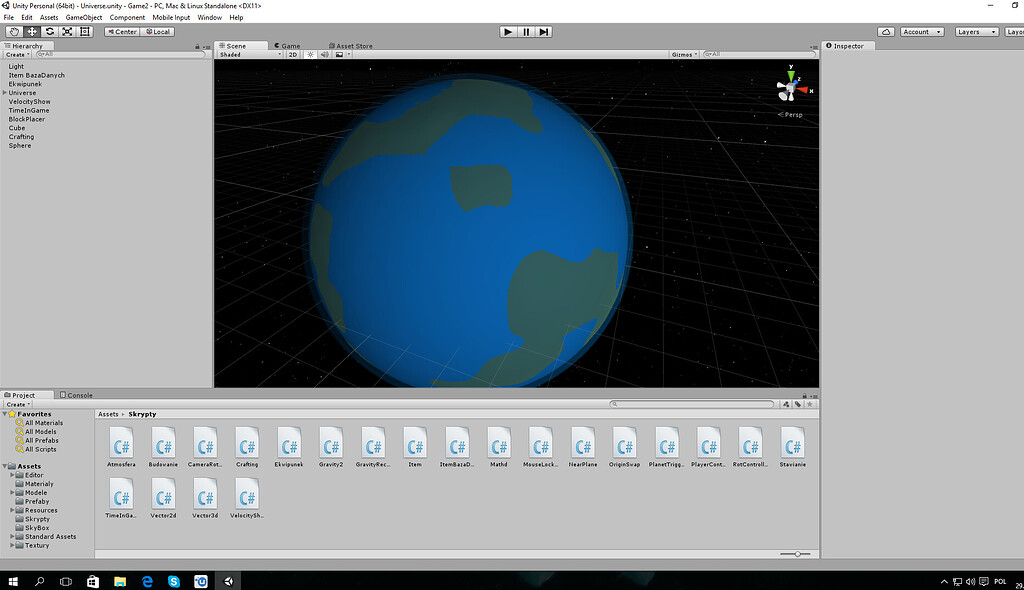The height and width of the screenshot is (590, 1024).
Task: Select the Rotate tool
Action: 49,31
